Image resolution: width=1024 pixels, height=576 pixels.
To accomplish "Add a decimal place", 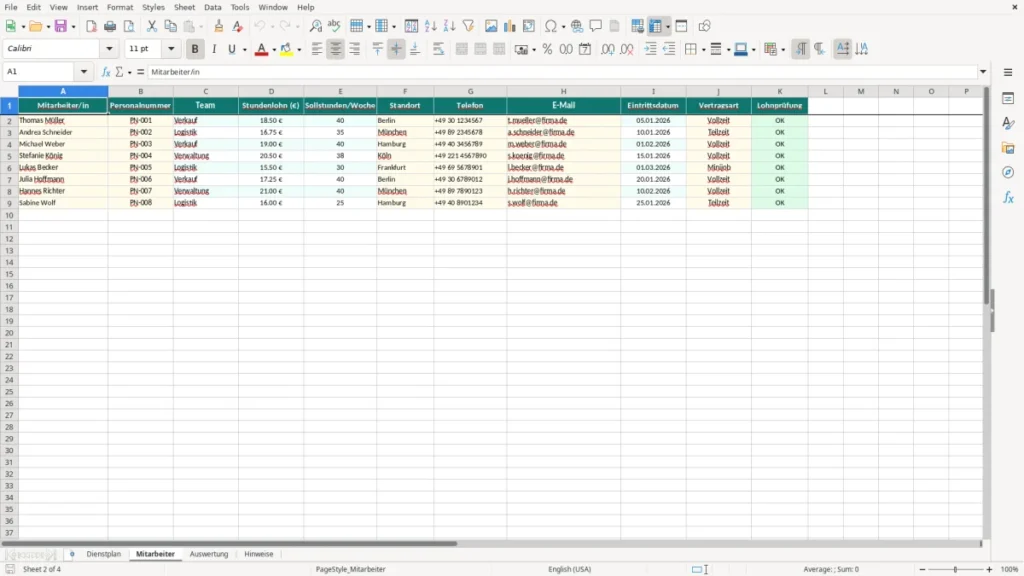I will coord(607,49).
